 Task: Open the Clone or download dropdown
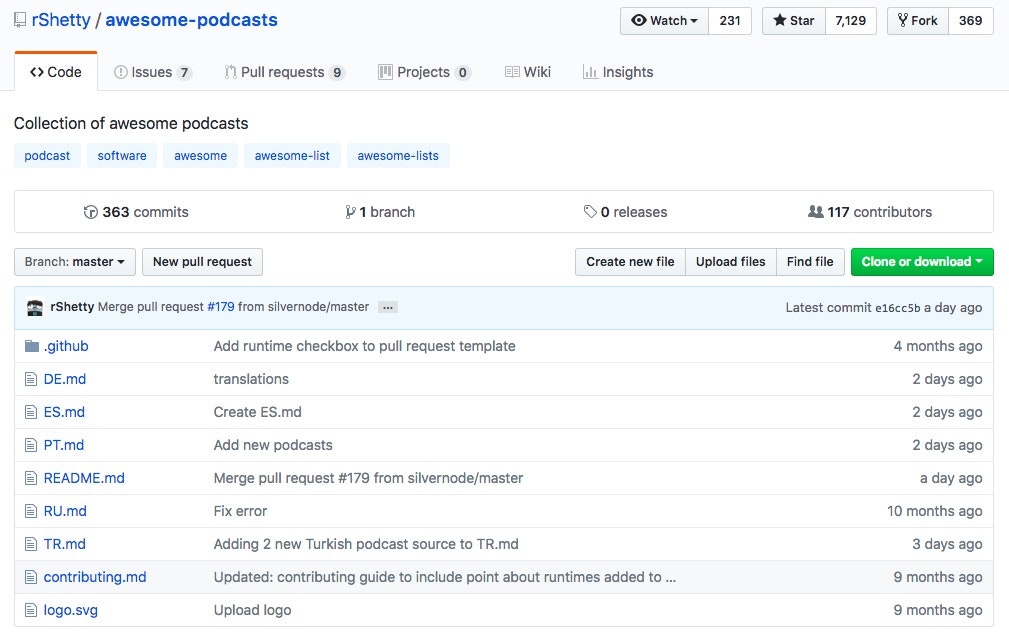pos(921,261)
